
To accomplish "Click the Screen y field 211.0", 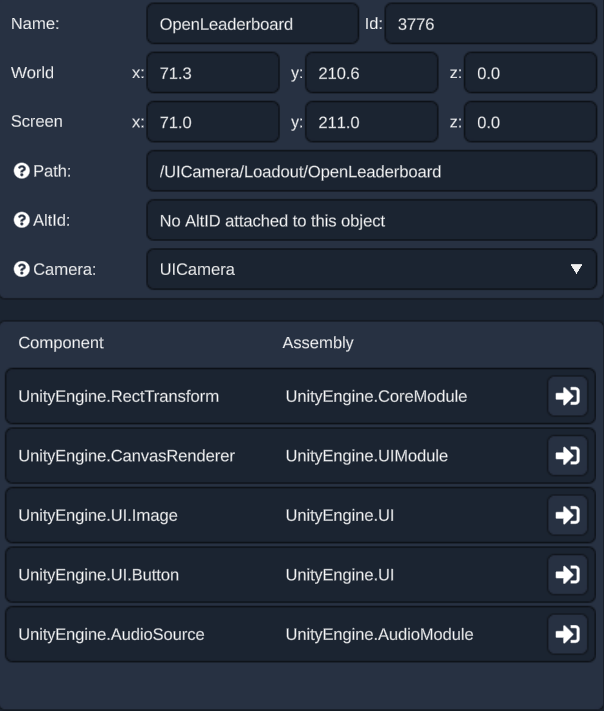I will 371,122.
